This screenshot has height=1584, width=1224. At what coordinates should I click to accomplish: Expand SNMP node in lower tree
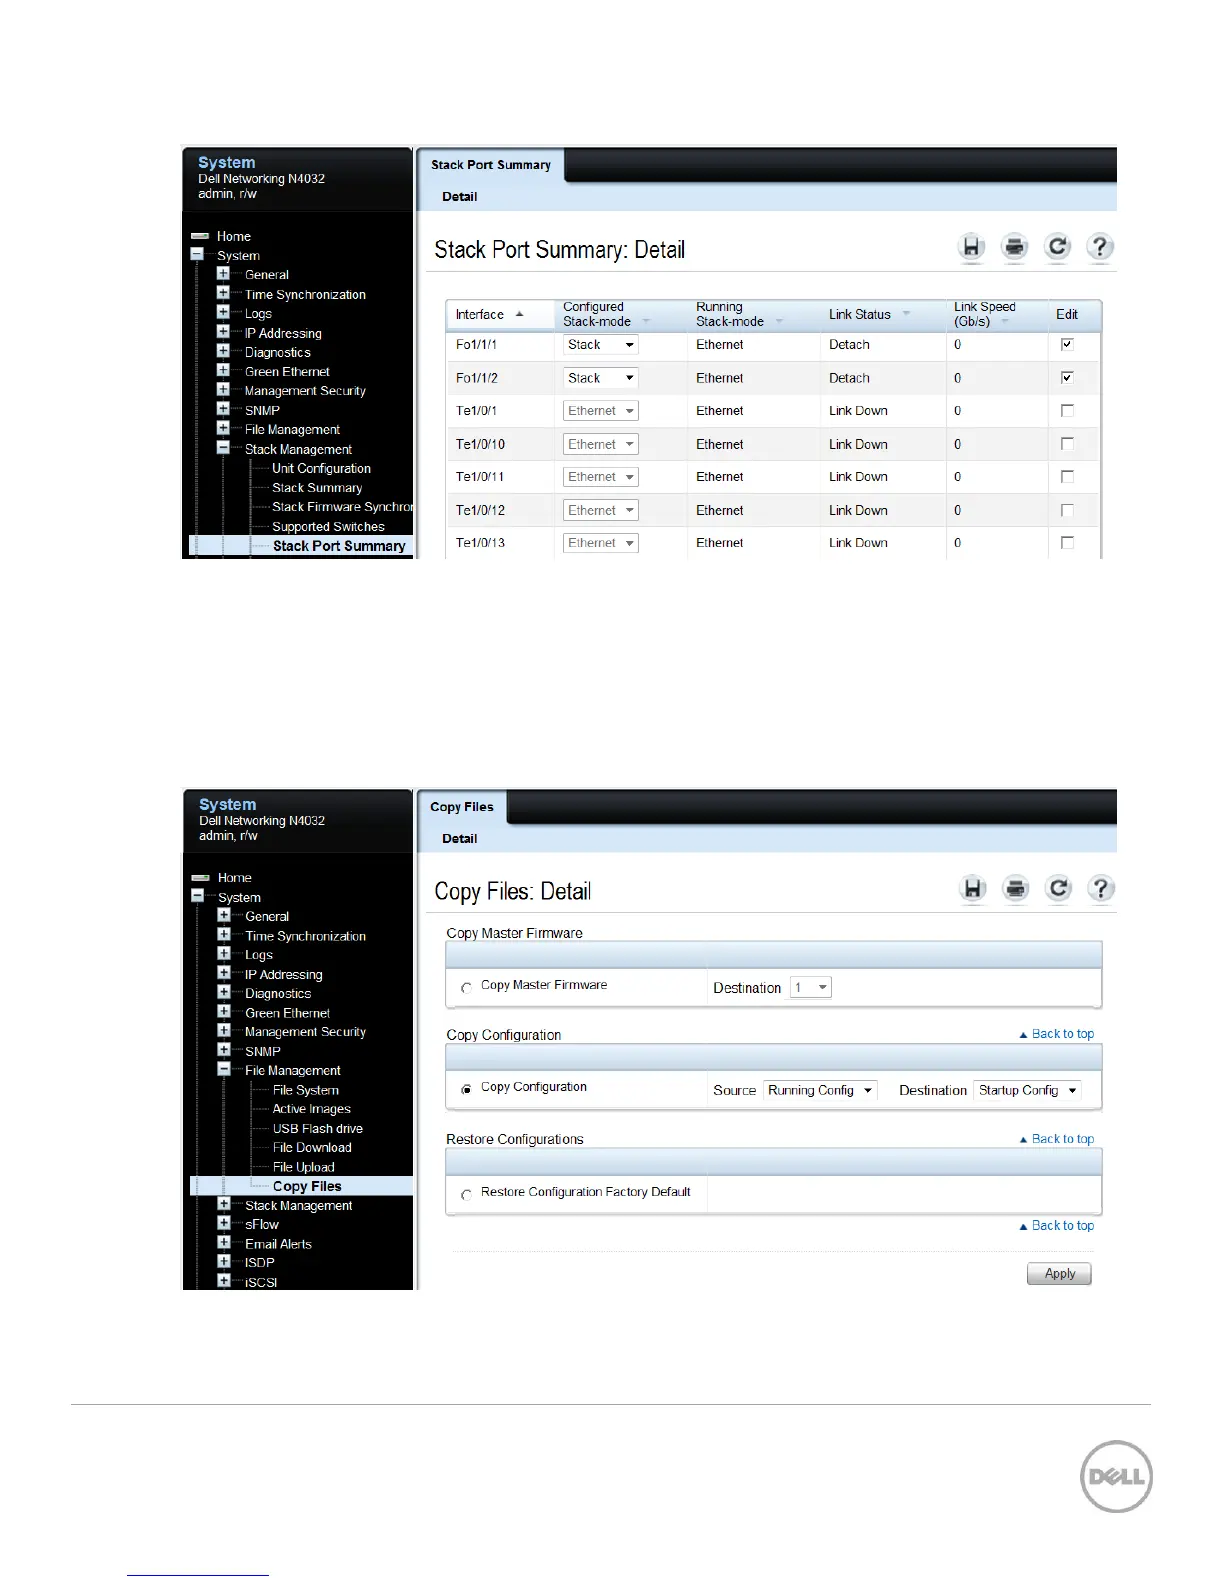[x=224, y=1050]
